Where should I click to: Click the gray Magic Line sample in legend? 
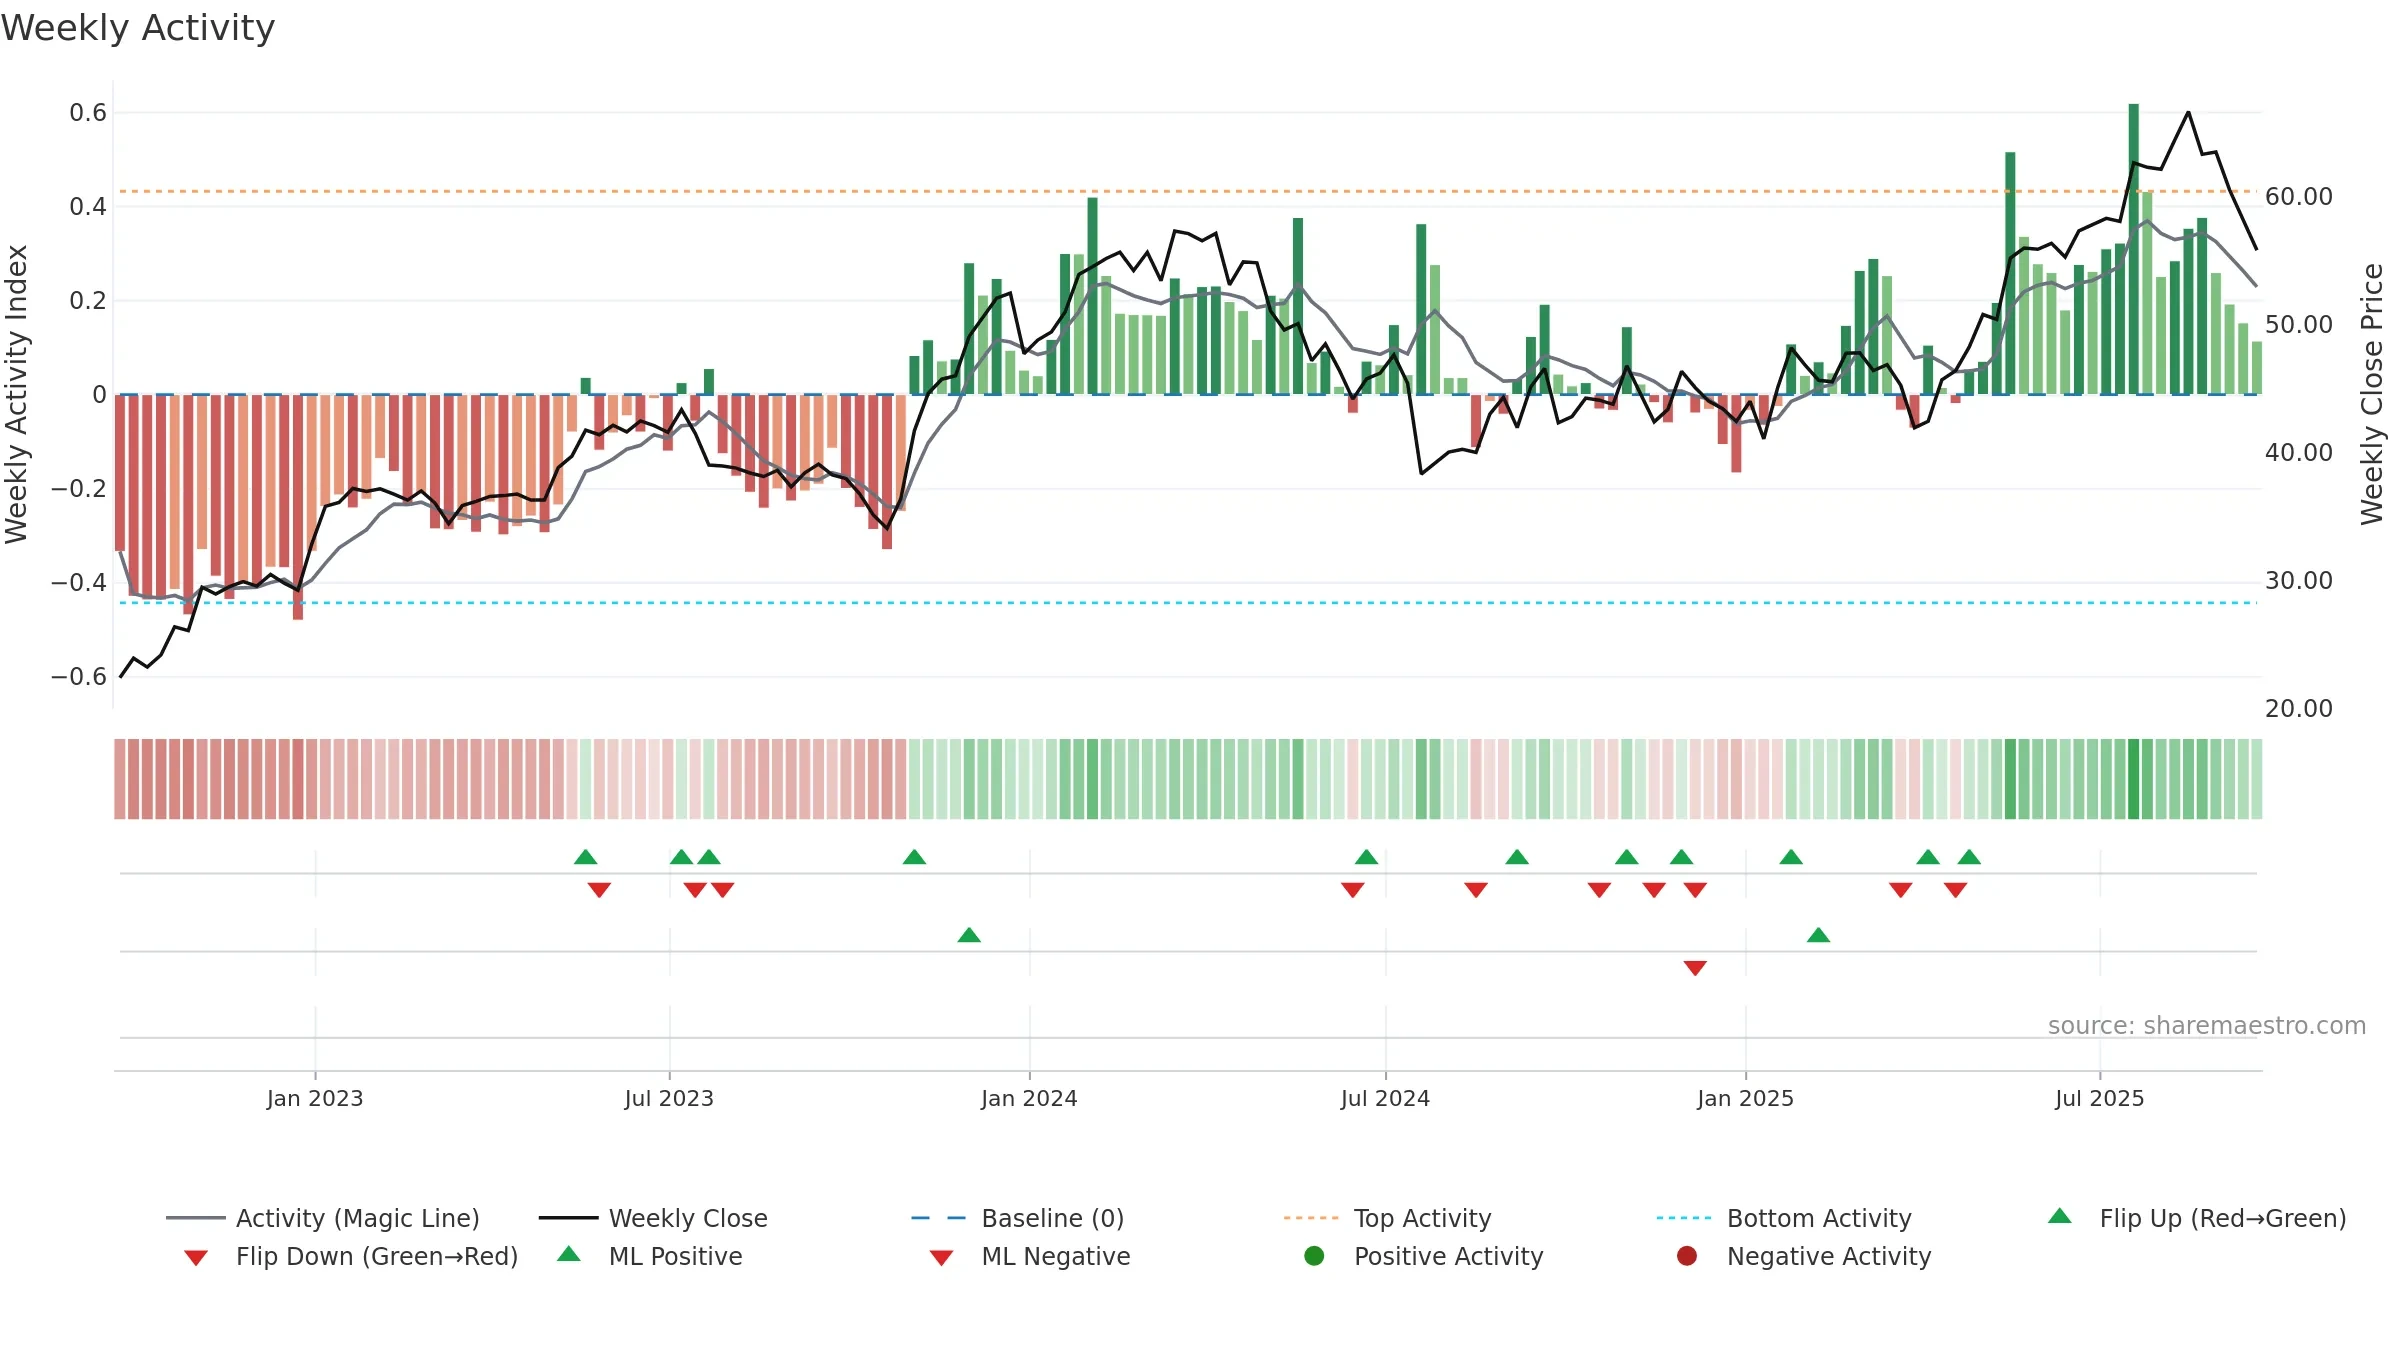[x=195, y=1218]
